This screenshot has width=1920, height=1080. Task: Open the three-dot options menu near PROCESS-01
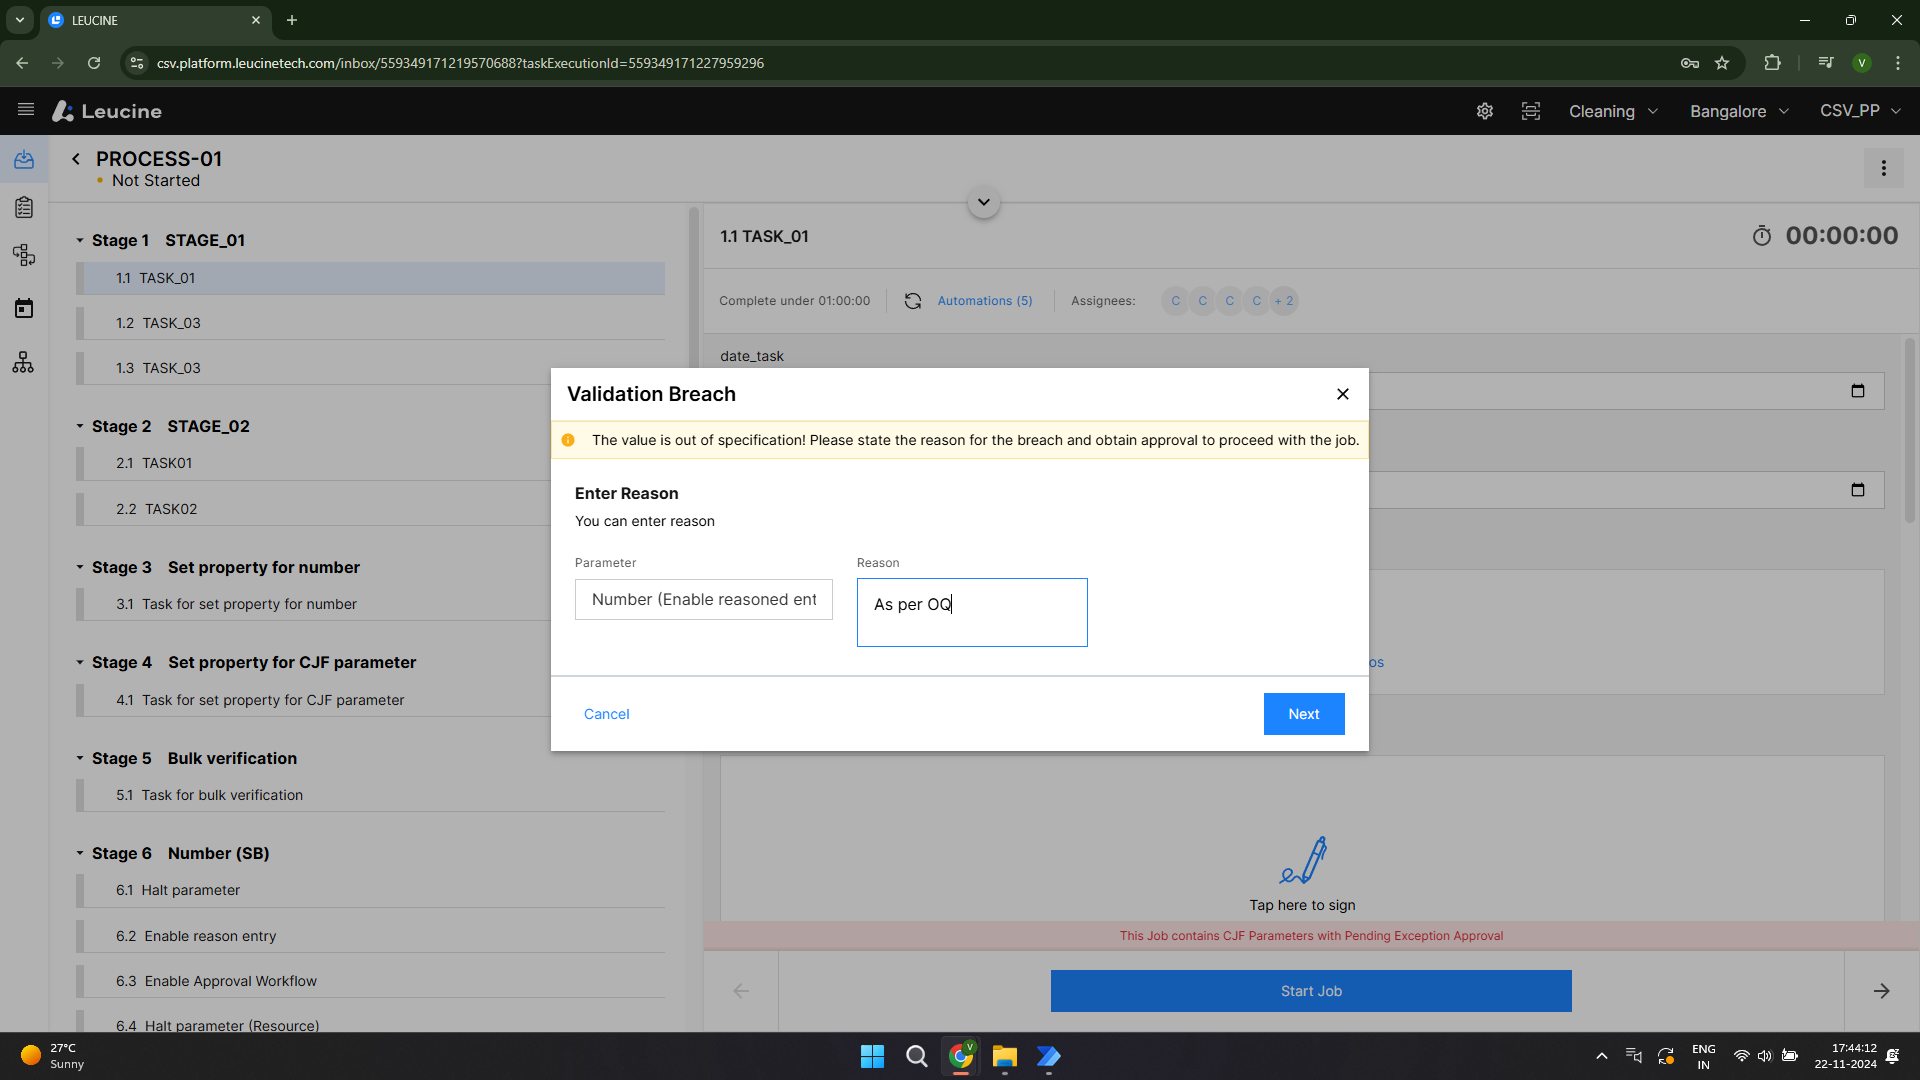(1884, 168)
